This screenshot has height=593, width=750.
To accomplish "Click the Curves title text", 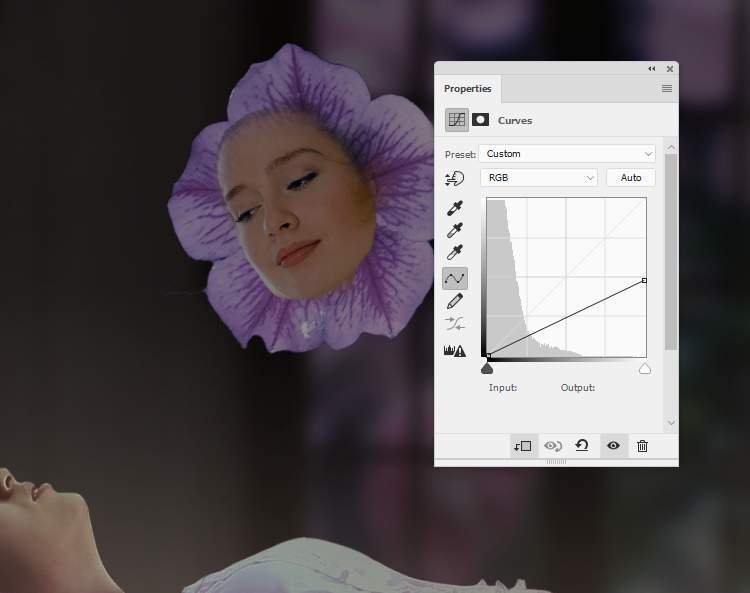I will tap(515, 121).
